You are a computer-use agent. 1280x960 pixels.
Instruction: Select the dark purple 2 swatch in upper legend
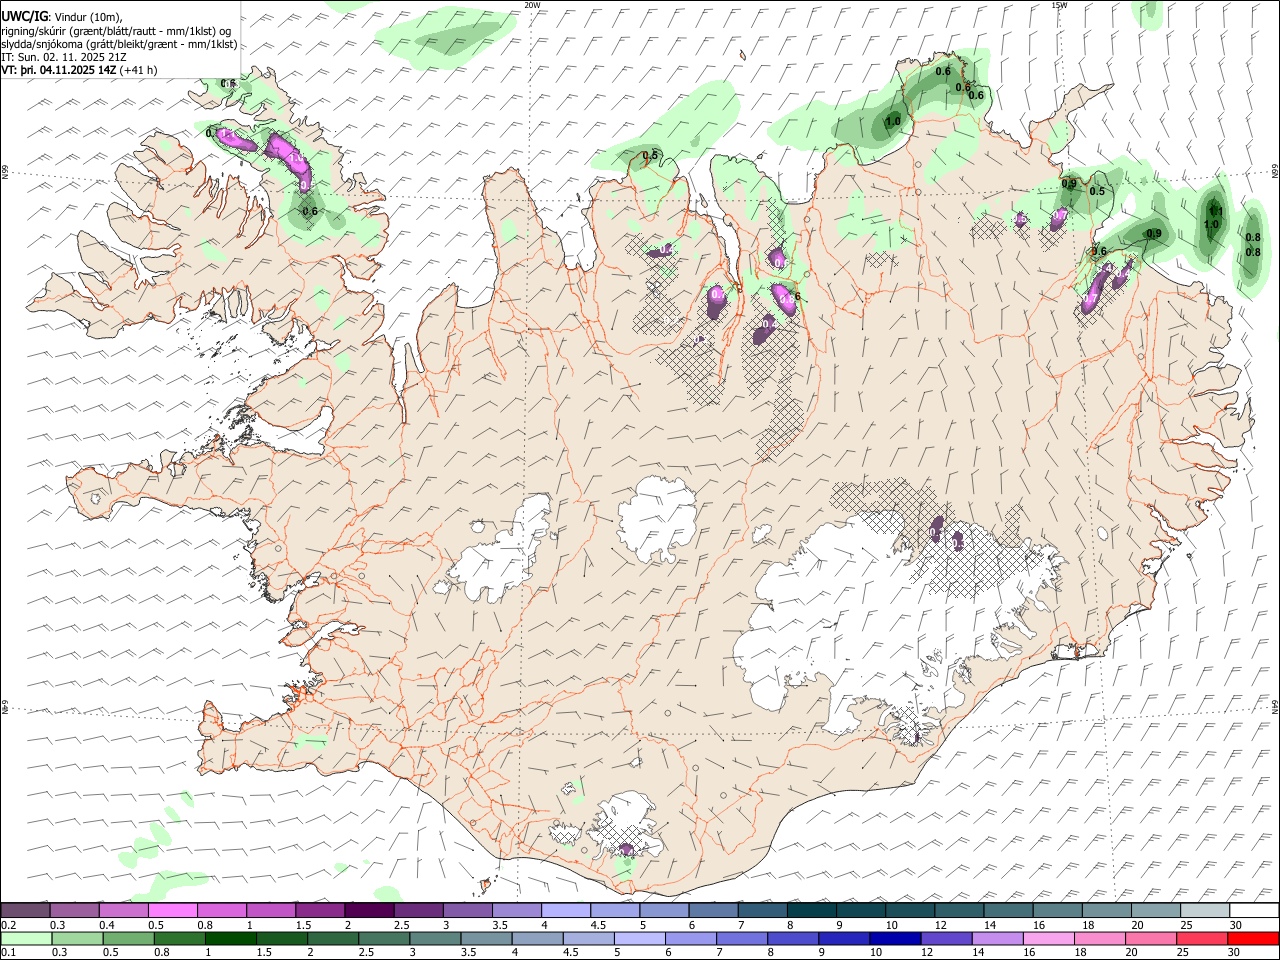[x=369, y=911]
